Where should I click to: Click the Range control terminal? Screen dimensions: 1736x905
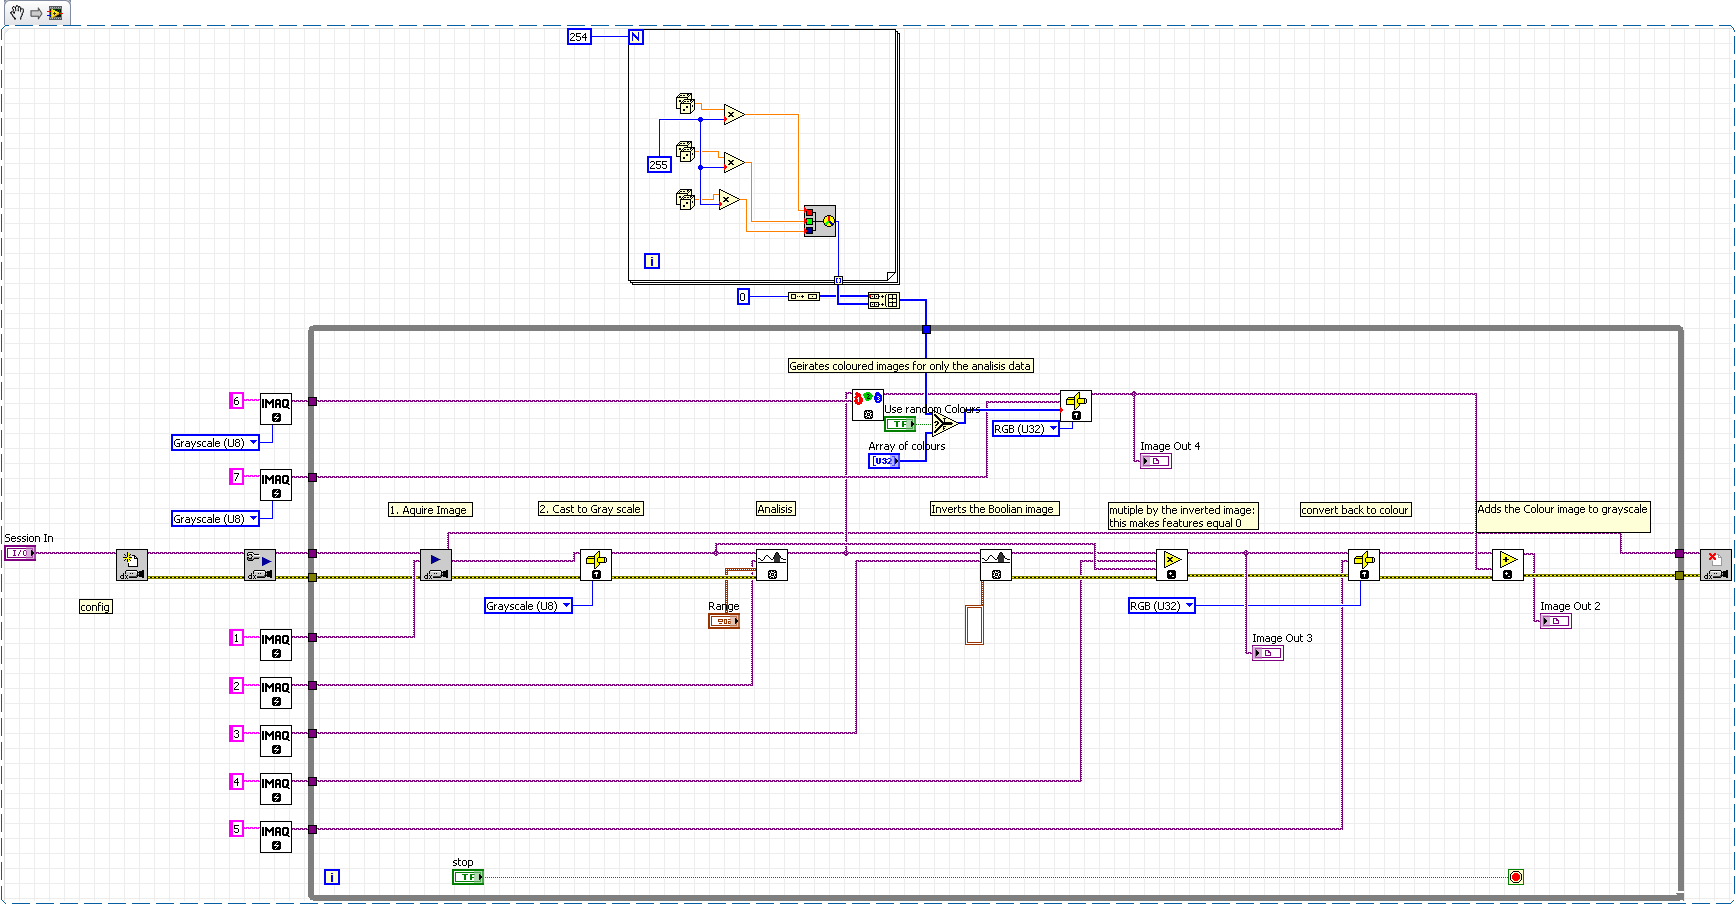pos(724,621)
